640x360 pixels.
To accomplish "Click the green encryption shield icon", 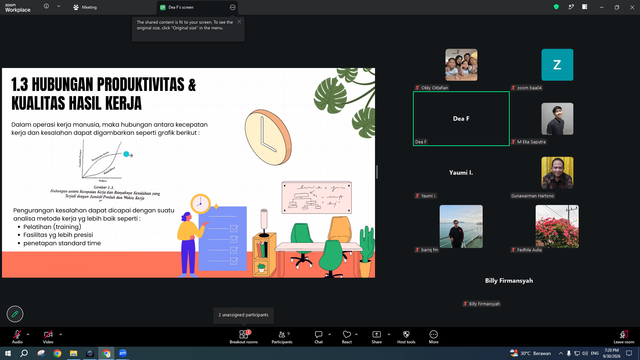I will (x=556, y=7).
